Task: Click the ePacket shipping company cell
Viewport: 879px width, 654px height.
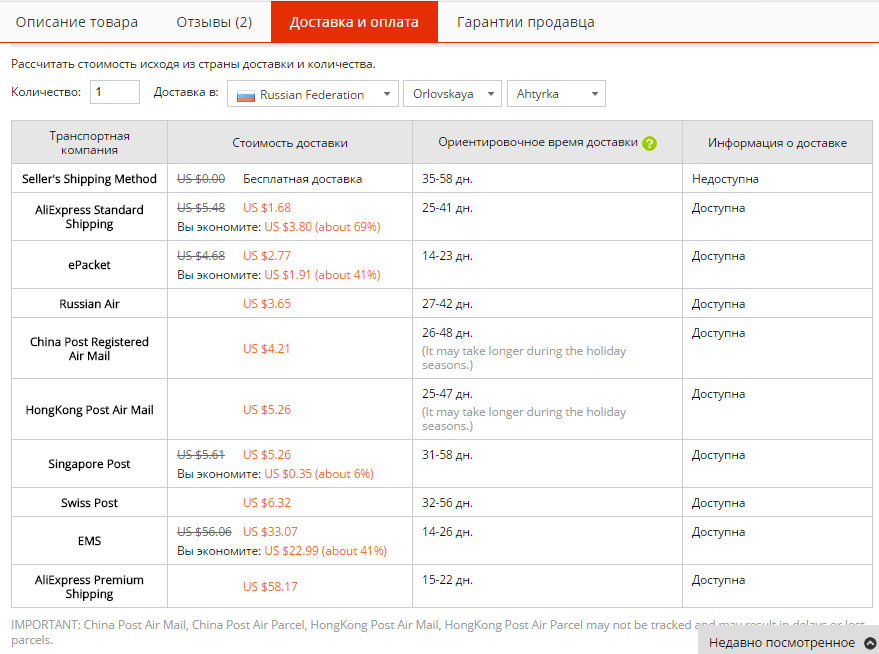Action: pos(89,265)
